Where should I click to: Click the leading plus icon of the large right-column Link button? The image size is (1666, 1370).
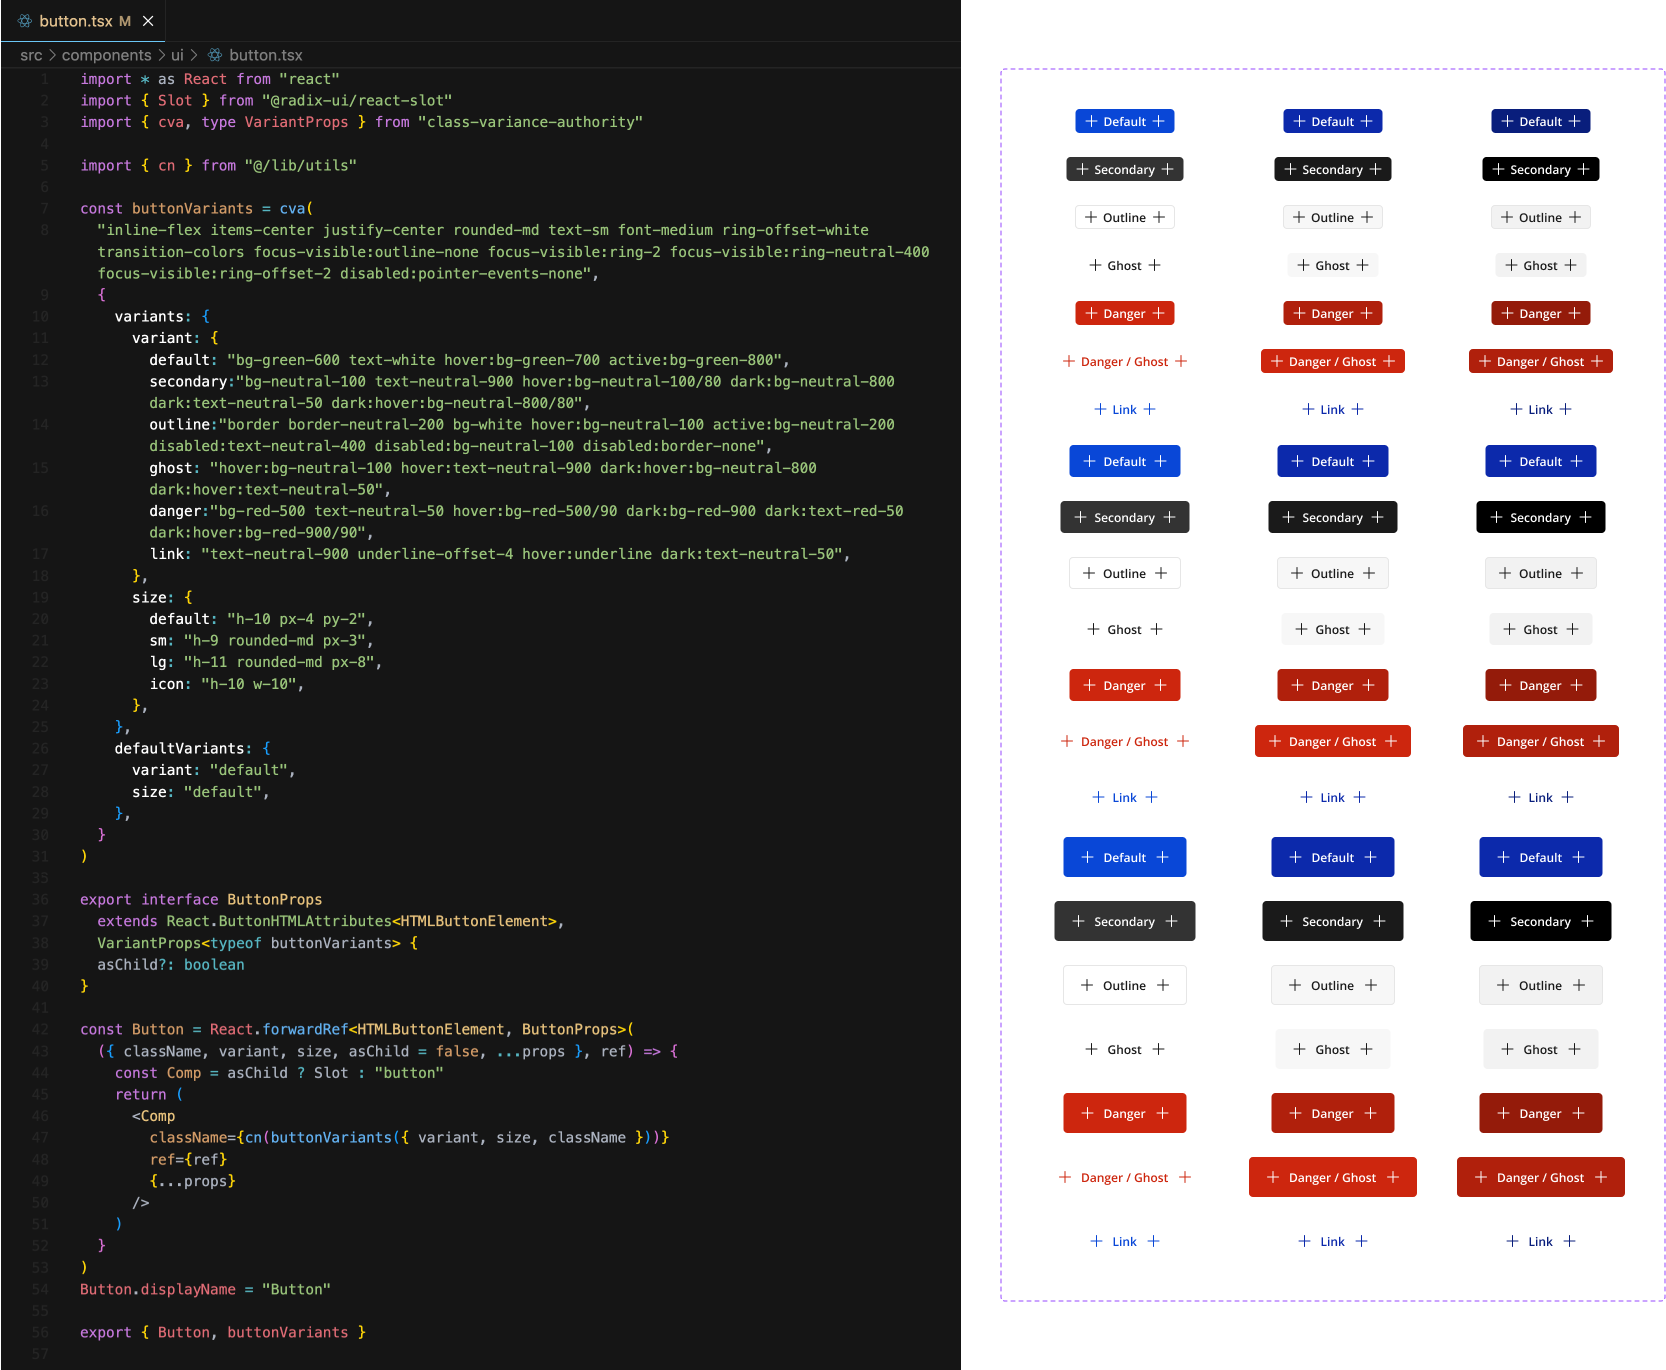(1513, 1241)
